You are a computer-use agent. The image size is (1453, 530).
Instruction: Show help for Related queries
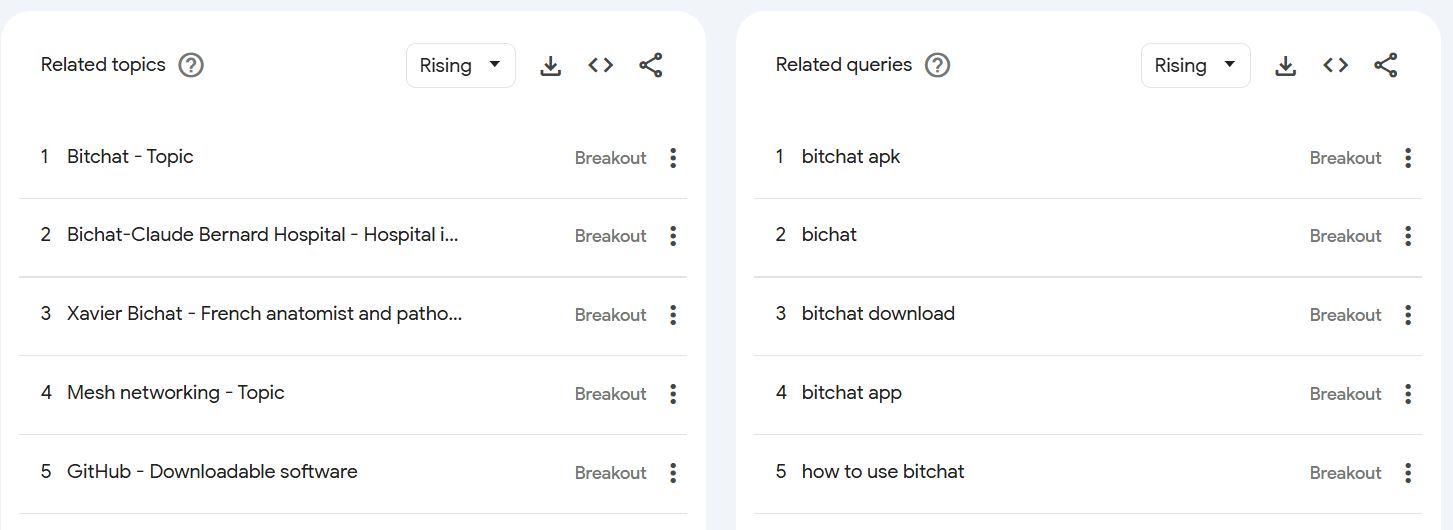937,66
